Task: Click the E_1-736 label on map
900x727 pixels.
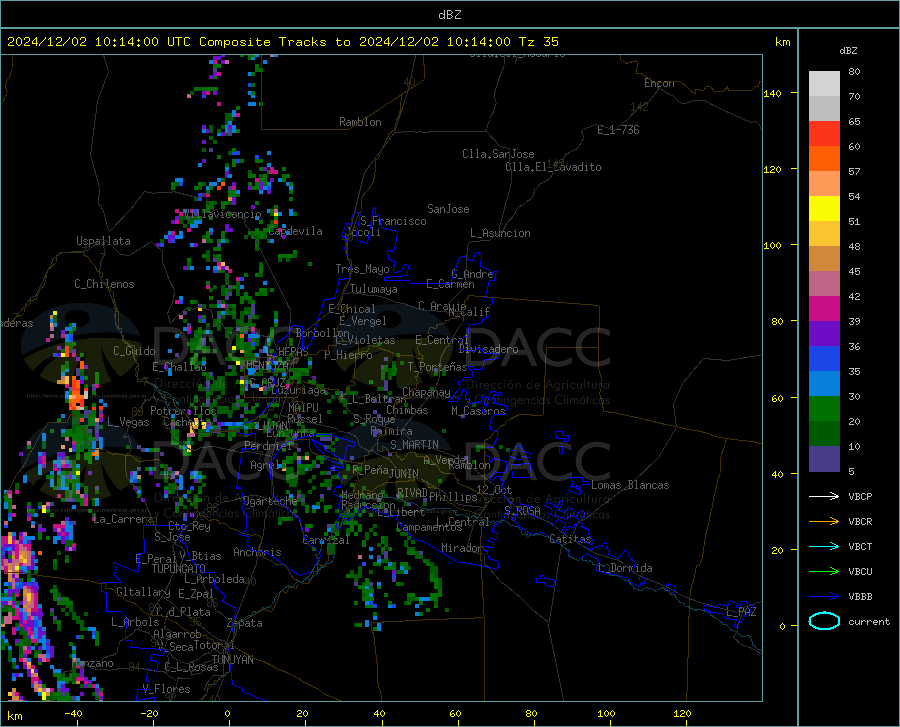Action: pyautogui.click(x=618, y=130)
